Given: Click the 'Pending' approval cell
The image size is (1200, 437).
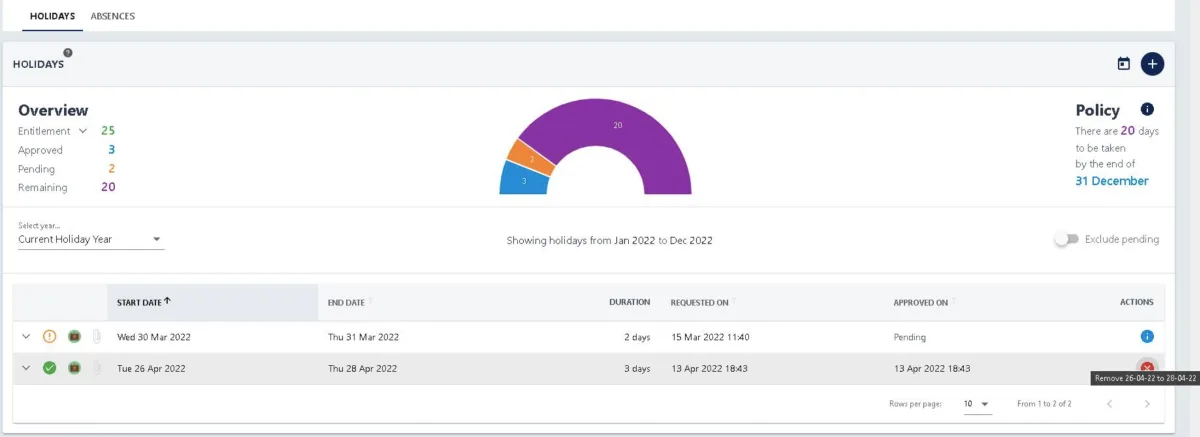Looking at the screenshot, I should [910, 337].
